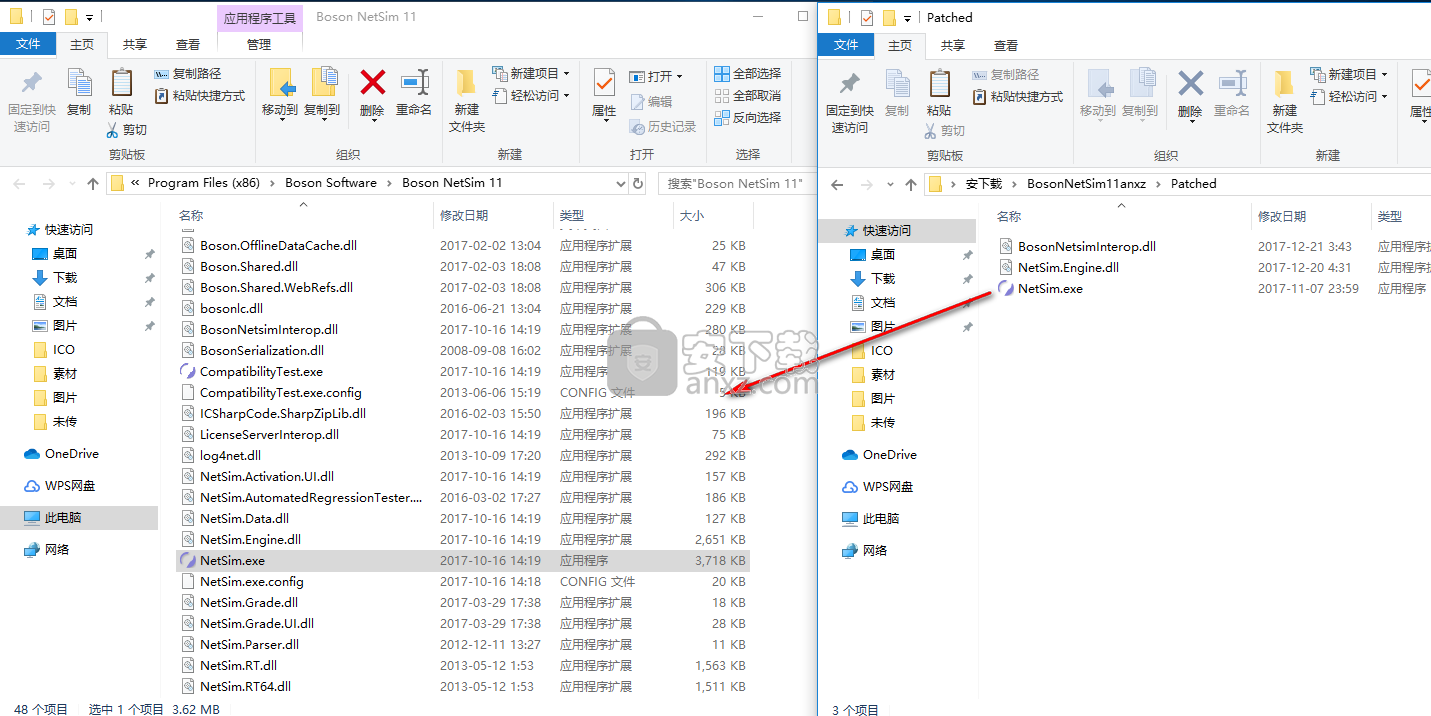Click Program Files (x86) breadcrumb

pos(204,183)
